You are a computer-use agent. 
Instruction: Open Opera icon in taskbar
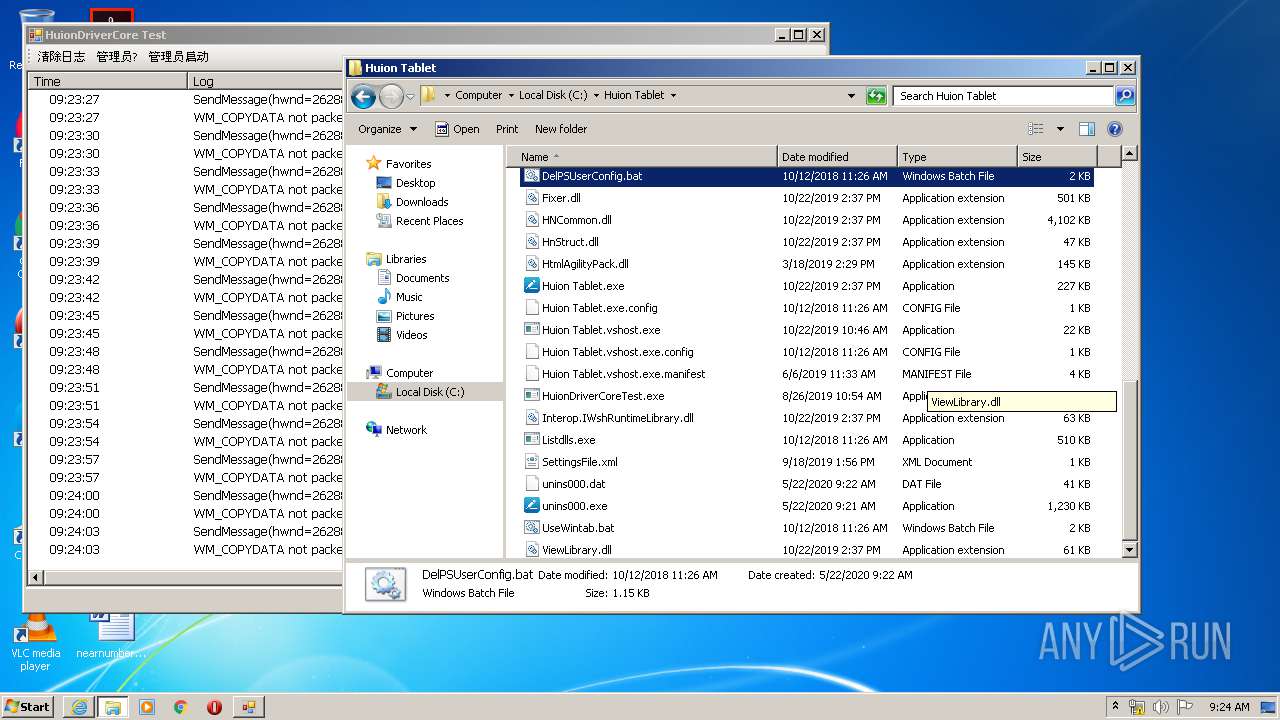(x=214, y=706)
